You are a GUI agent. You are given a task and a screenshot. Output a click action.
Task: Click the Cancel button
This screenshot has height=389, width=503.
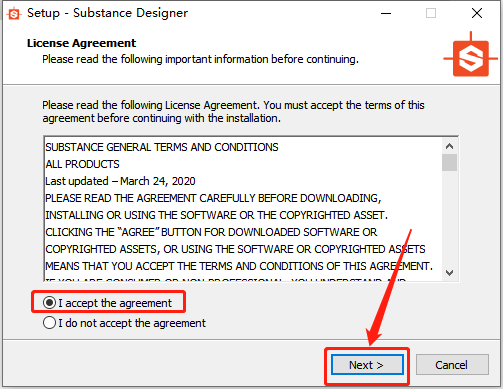pos(452,365)
